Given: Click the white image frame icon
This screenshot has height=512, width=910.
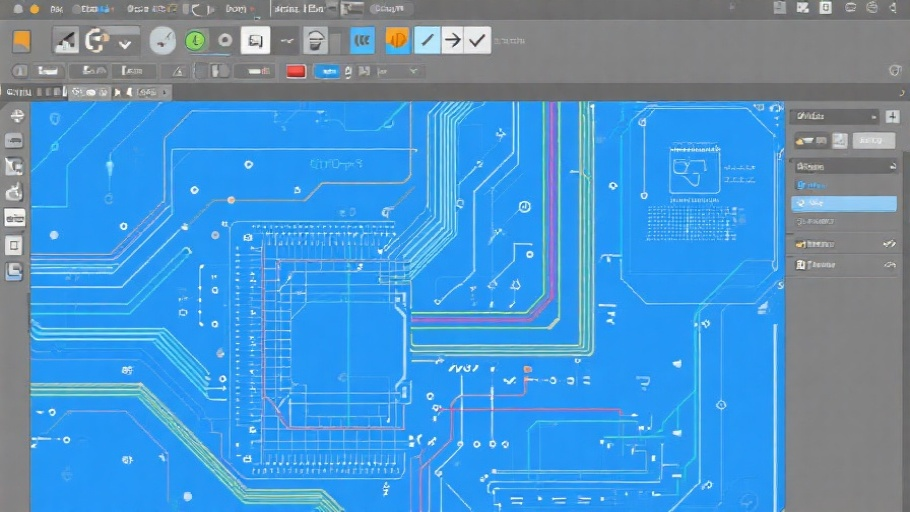Looking at the screenshot, I should point(255,41).
